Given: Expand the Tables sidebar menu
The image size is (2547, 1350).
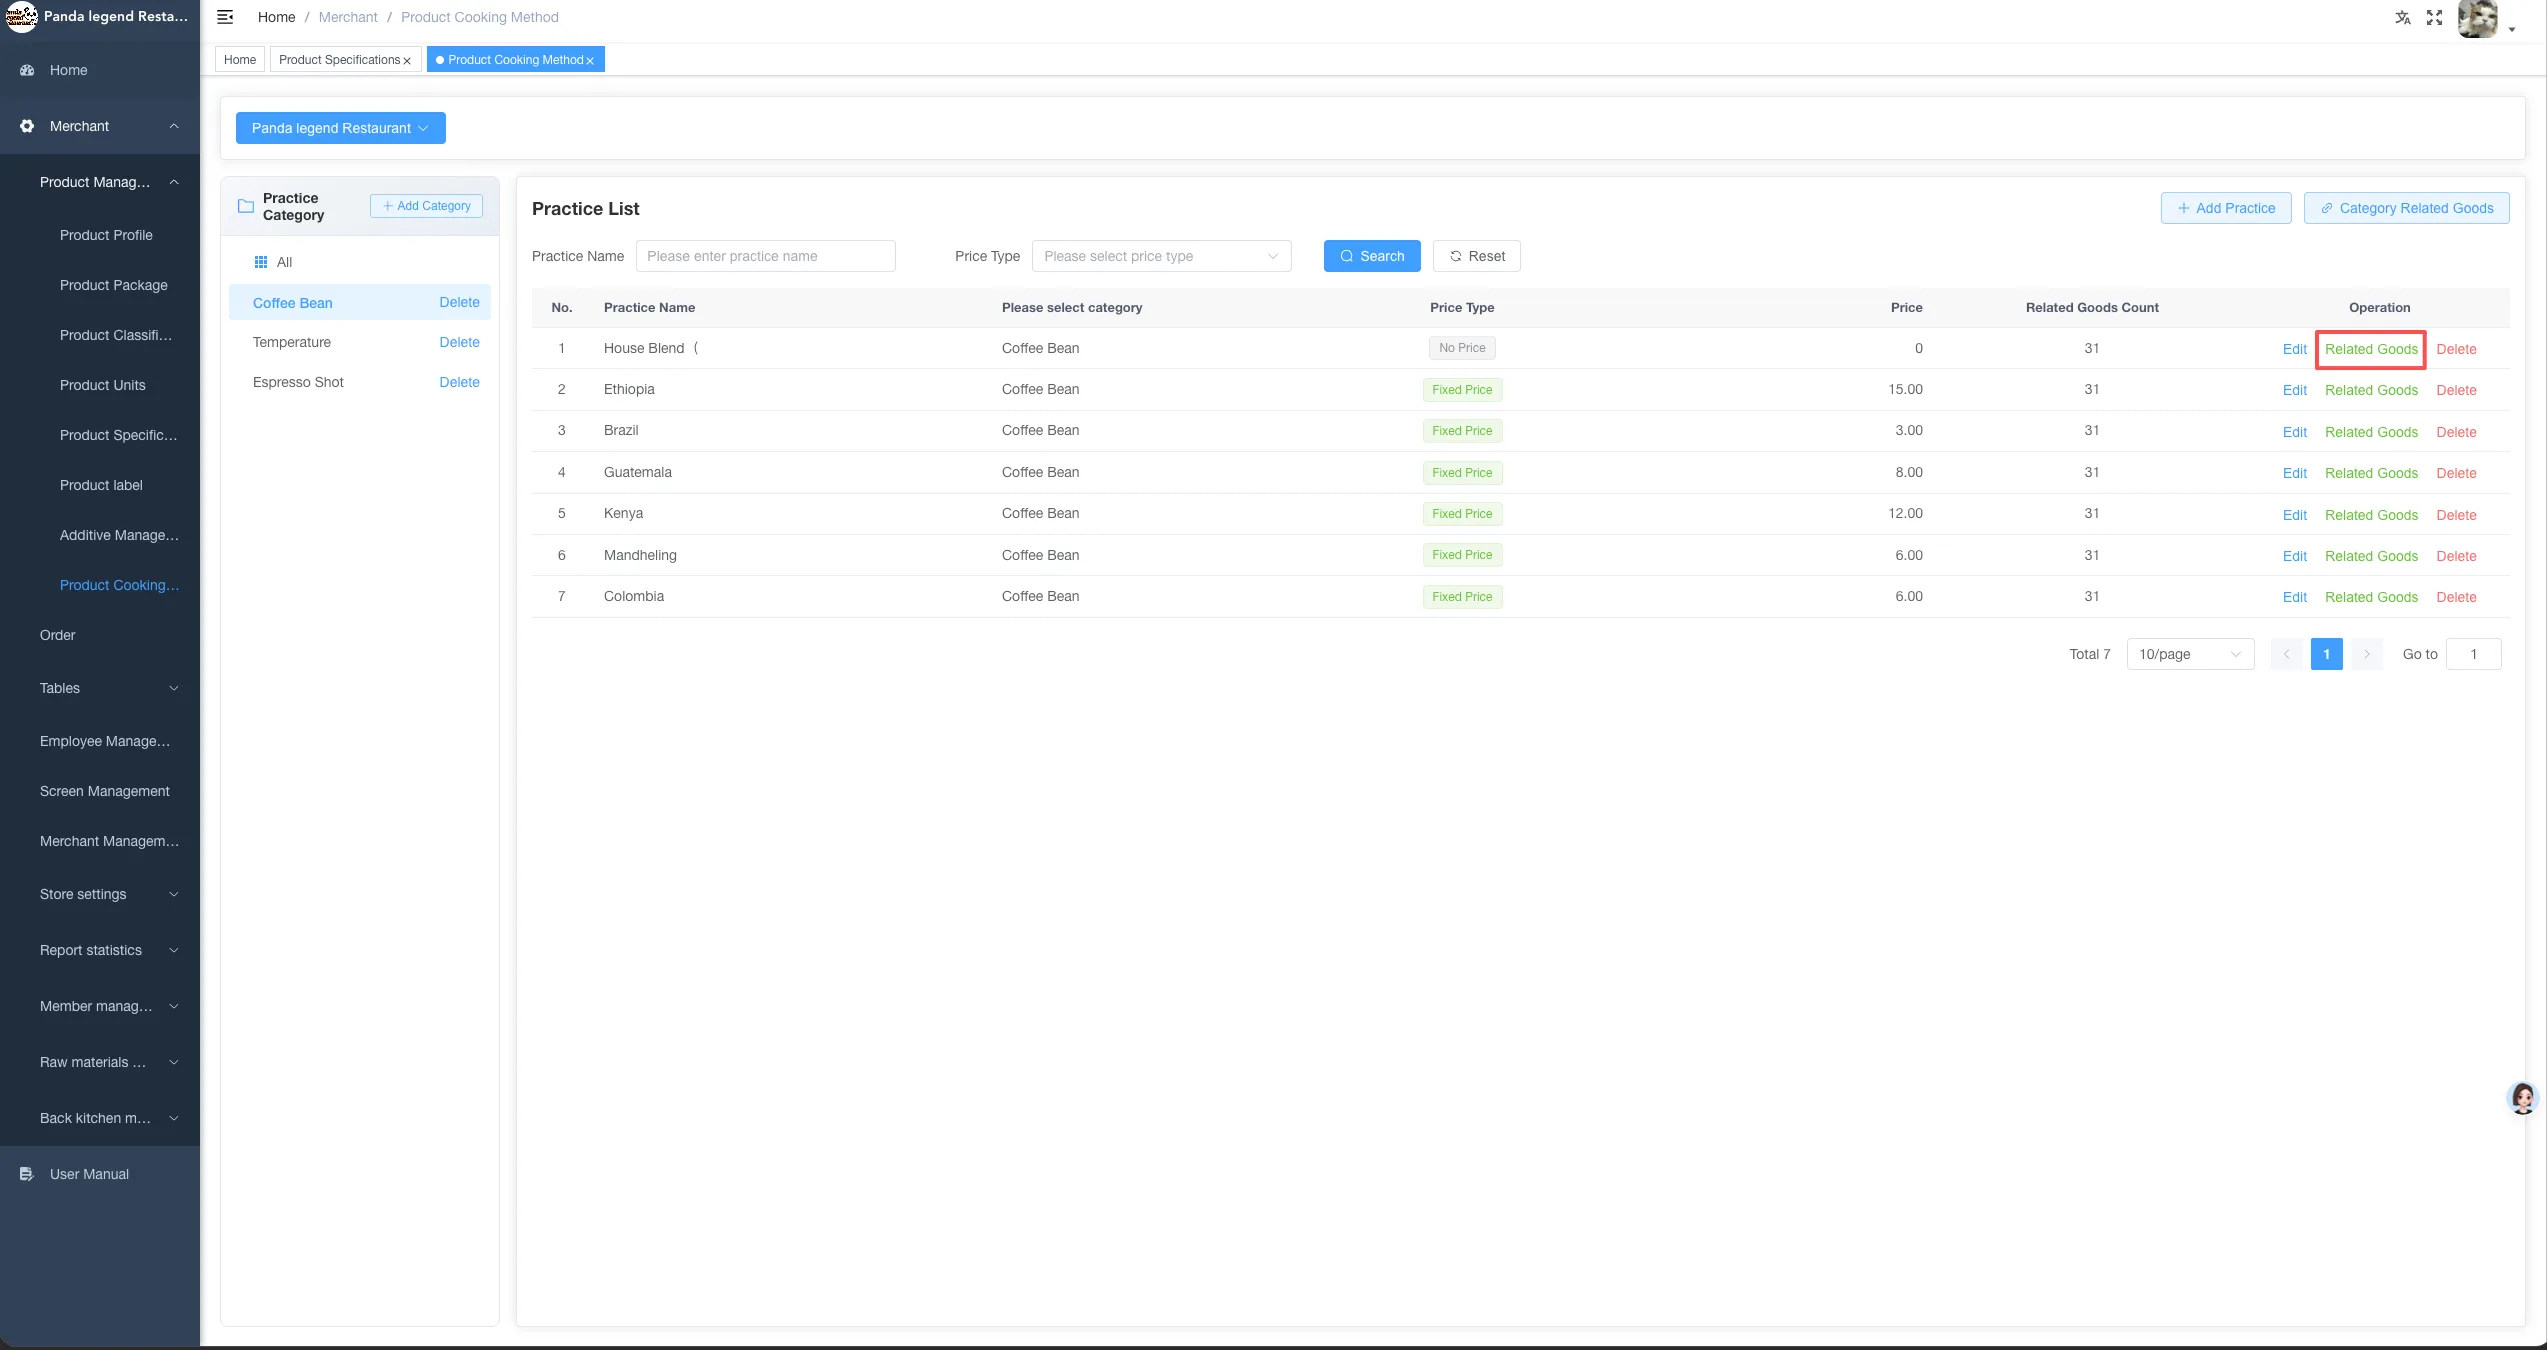Looking at the screenshot, I should (100, 688).
